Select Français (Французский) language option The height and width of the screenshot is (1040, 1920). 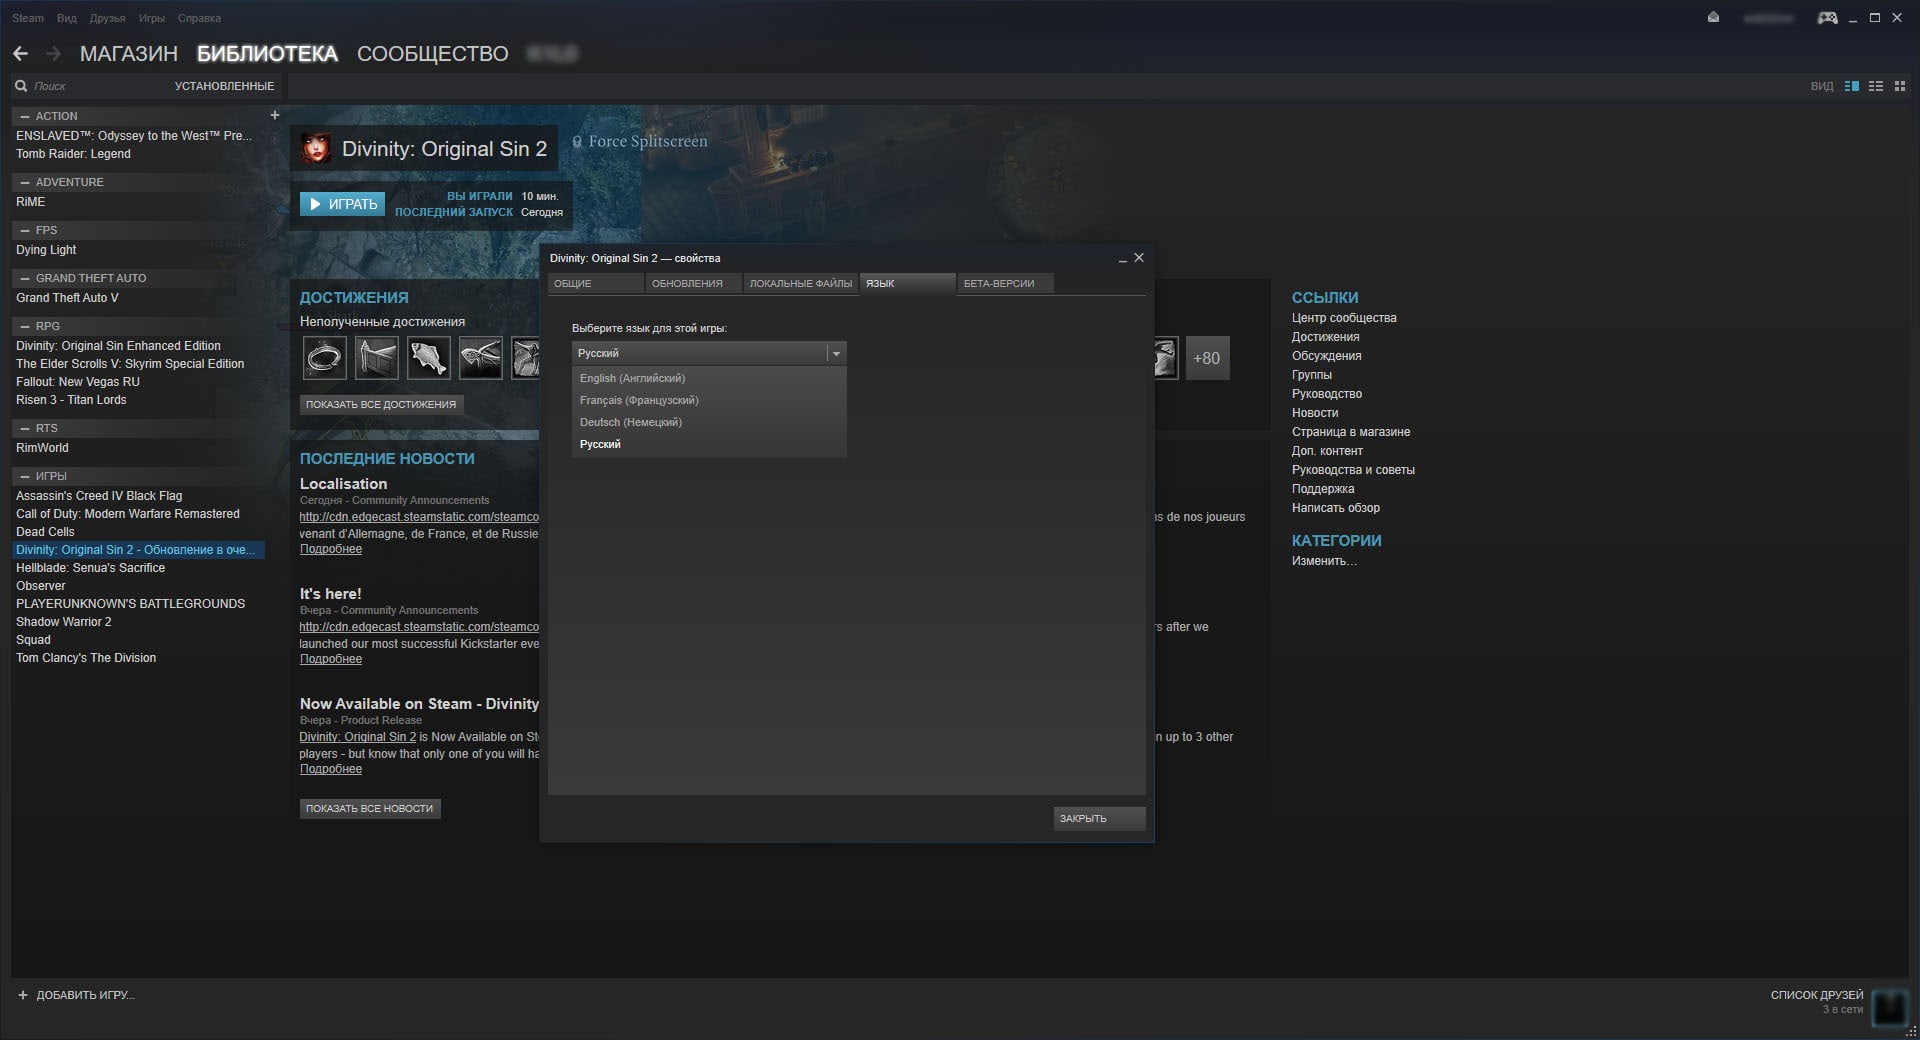click(x=709, y=400)
